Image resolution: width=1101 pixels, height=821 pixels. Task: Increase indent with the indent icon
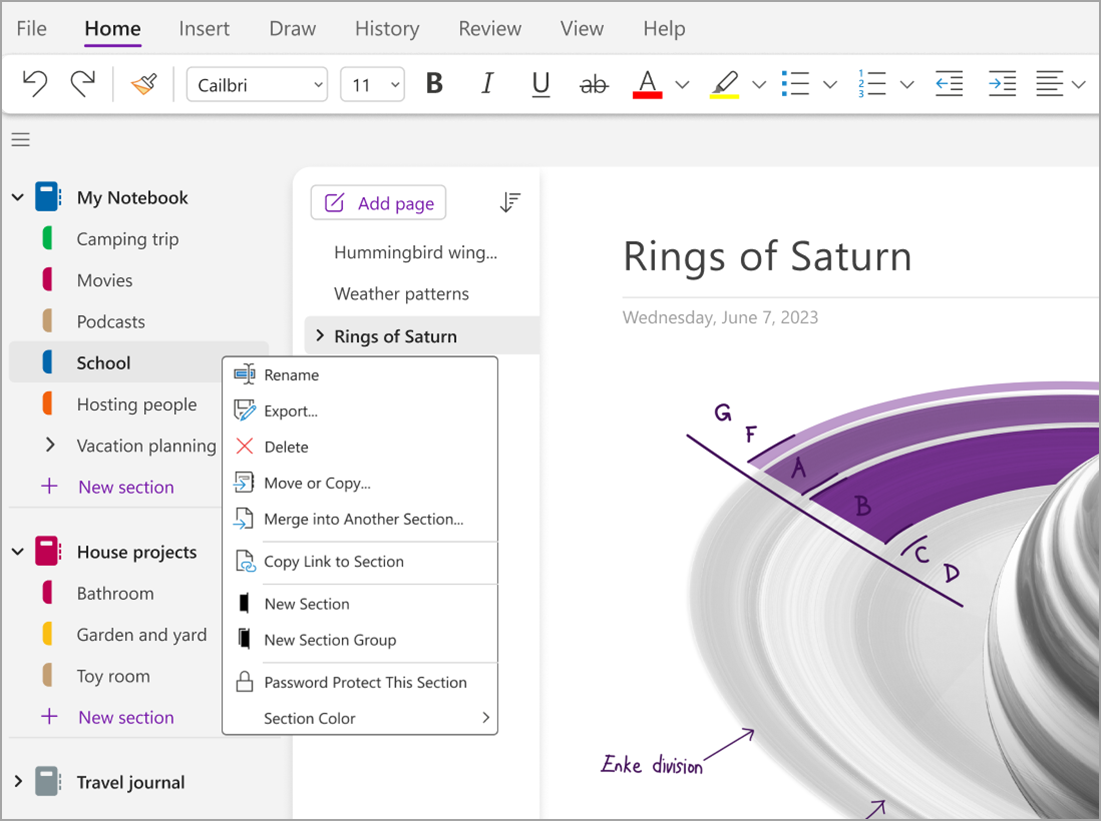(x=1001, y=84)
